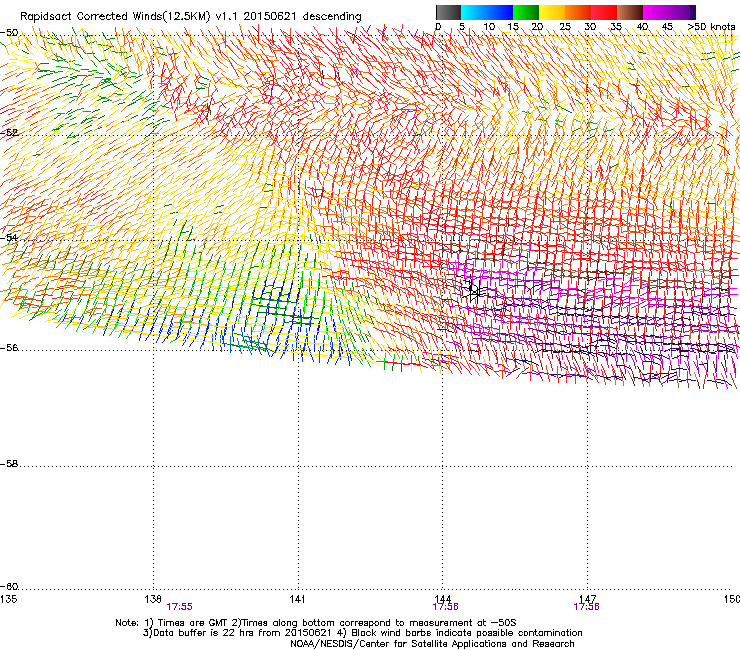740x650 pixels.
Task: Click the '147' longitude axis label
Action: (x=588, y=599)
